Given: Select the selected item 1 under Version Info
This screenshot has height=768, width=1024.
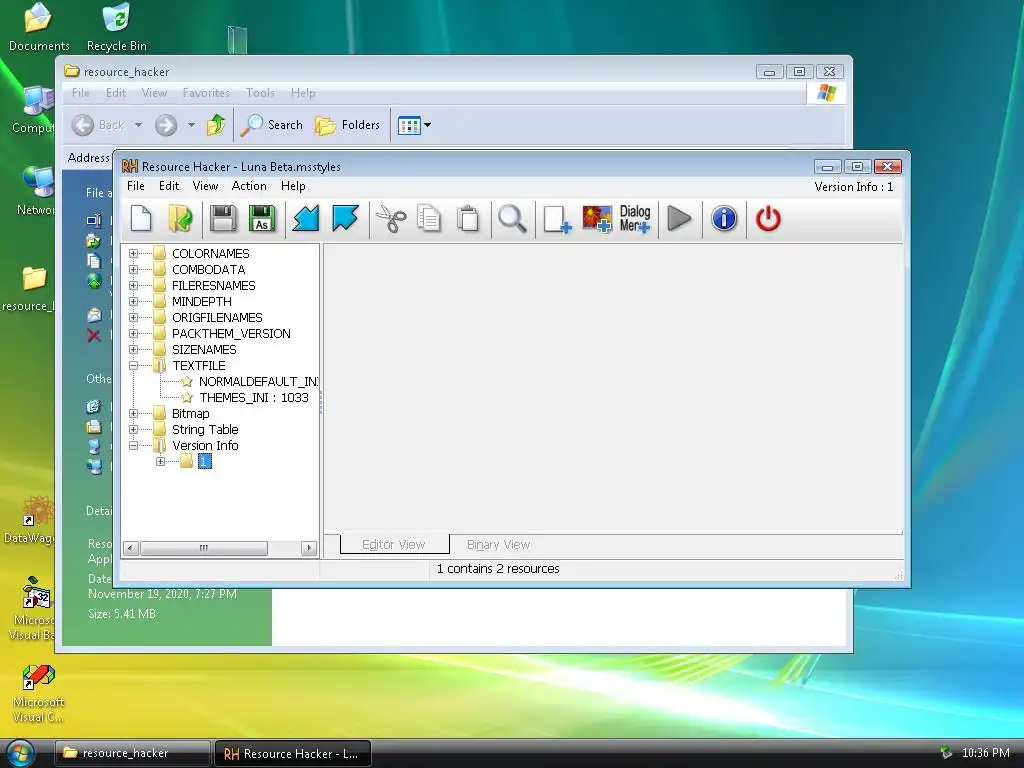Looking at the screenshot, I should pos(204,462).
